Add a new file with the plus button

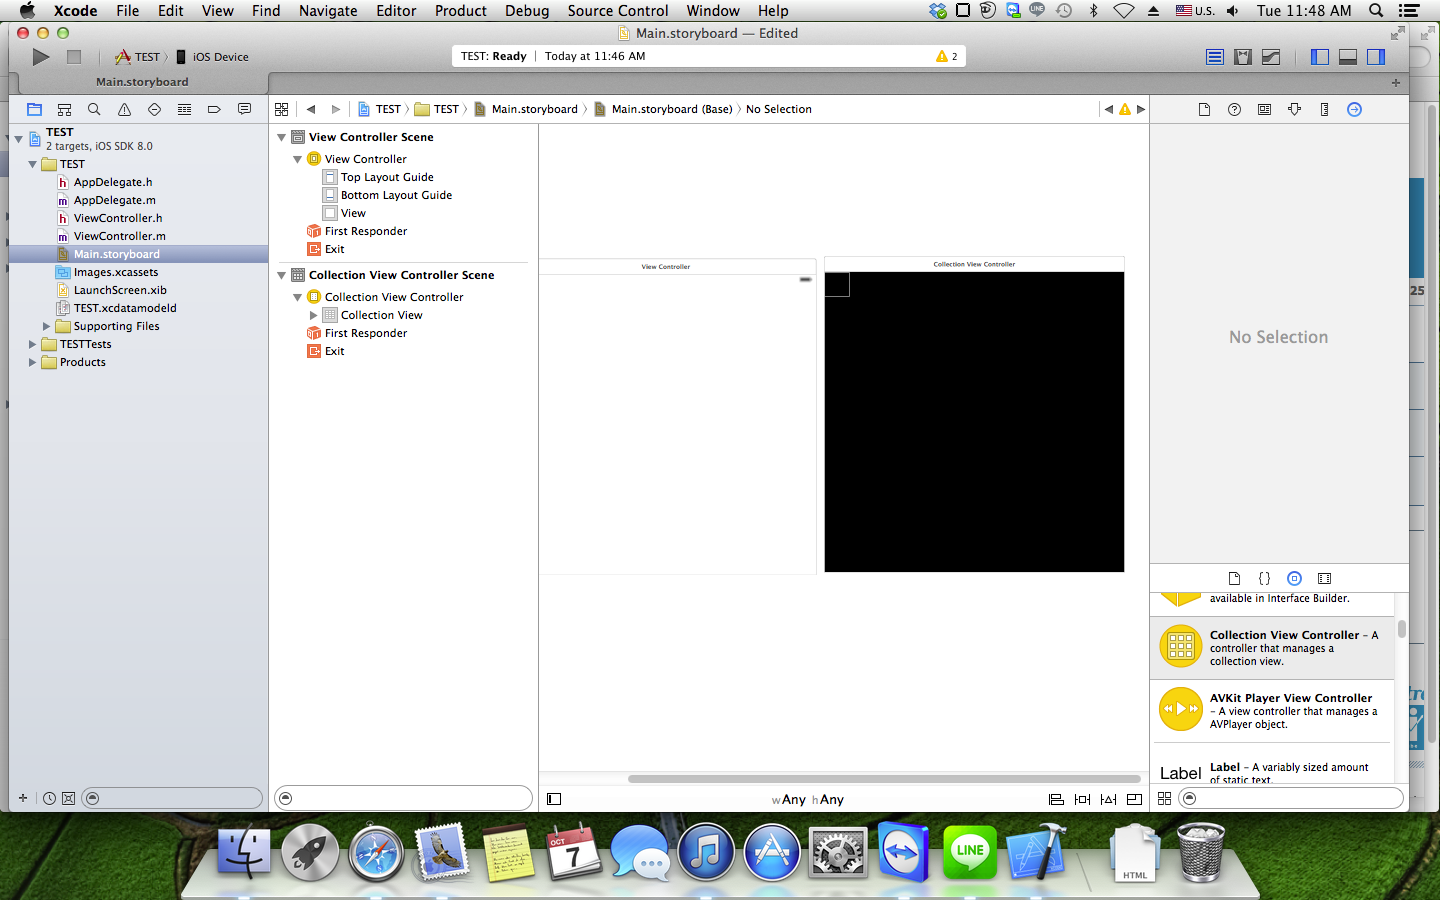coord(23,798)
